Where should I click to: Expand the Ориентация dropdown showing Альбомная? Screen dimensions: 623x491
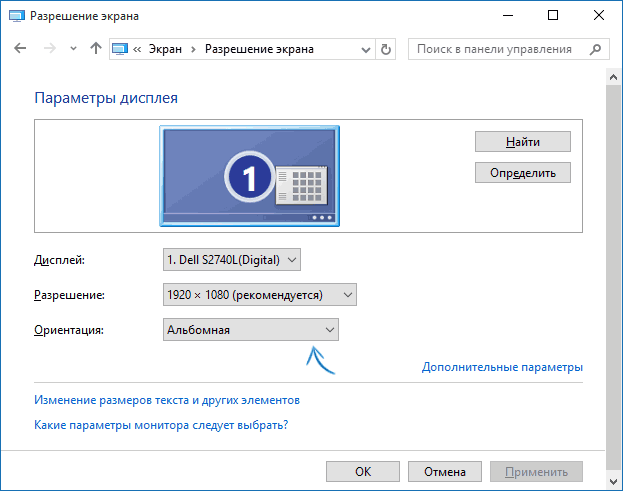pos(250,329)
